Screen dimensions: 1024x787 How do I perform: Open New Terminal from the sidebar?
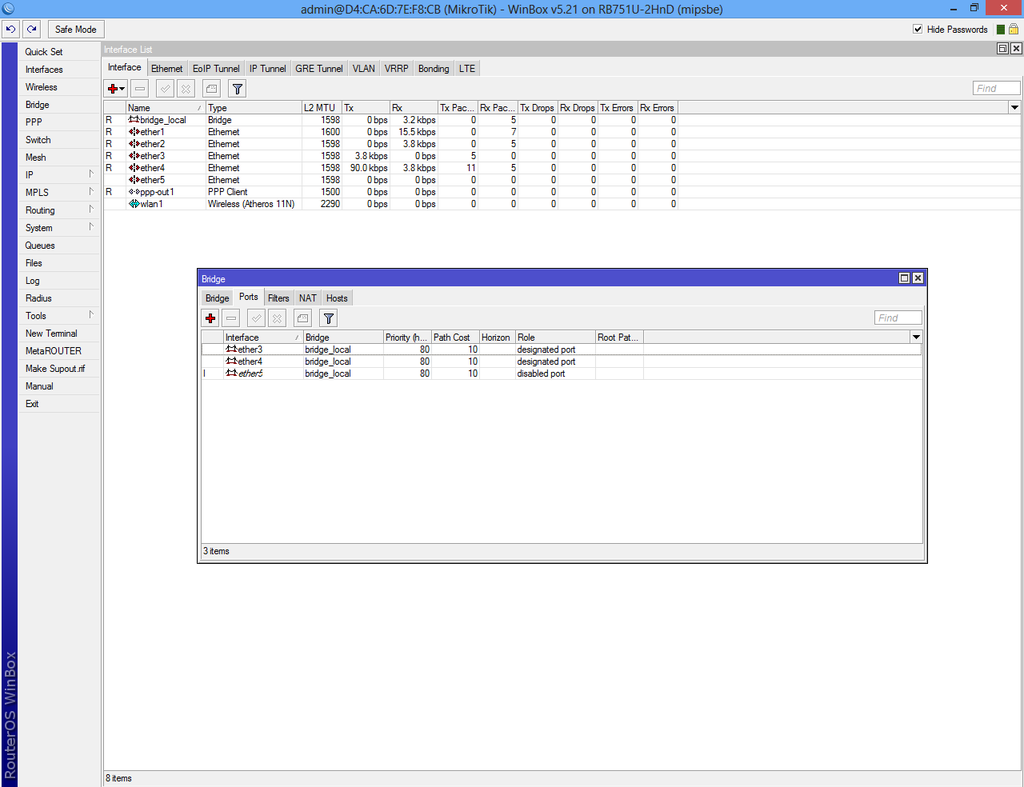pyautogui.click(x=51, y=333)
